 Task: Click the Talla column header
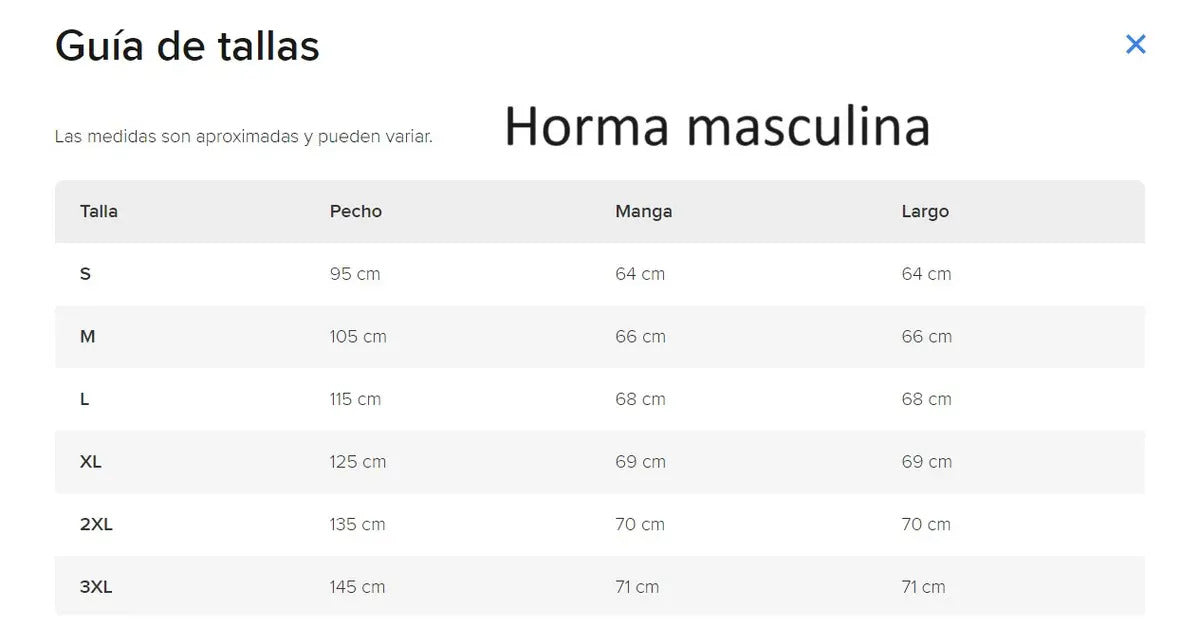pyautogui.click(x=99, y=211)
